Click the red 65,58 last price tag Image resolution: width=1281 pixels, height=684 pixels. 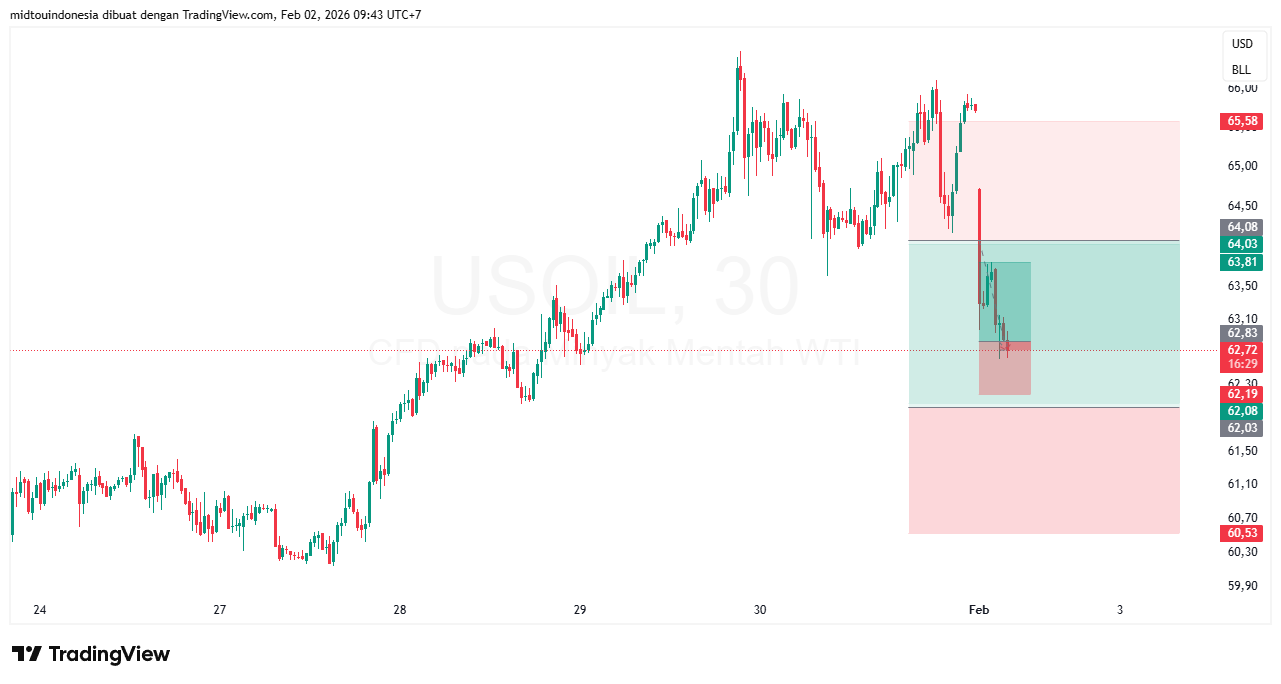click(1241, 120)
